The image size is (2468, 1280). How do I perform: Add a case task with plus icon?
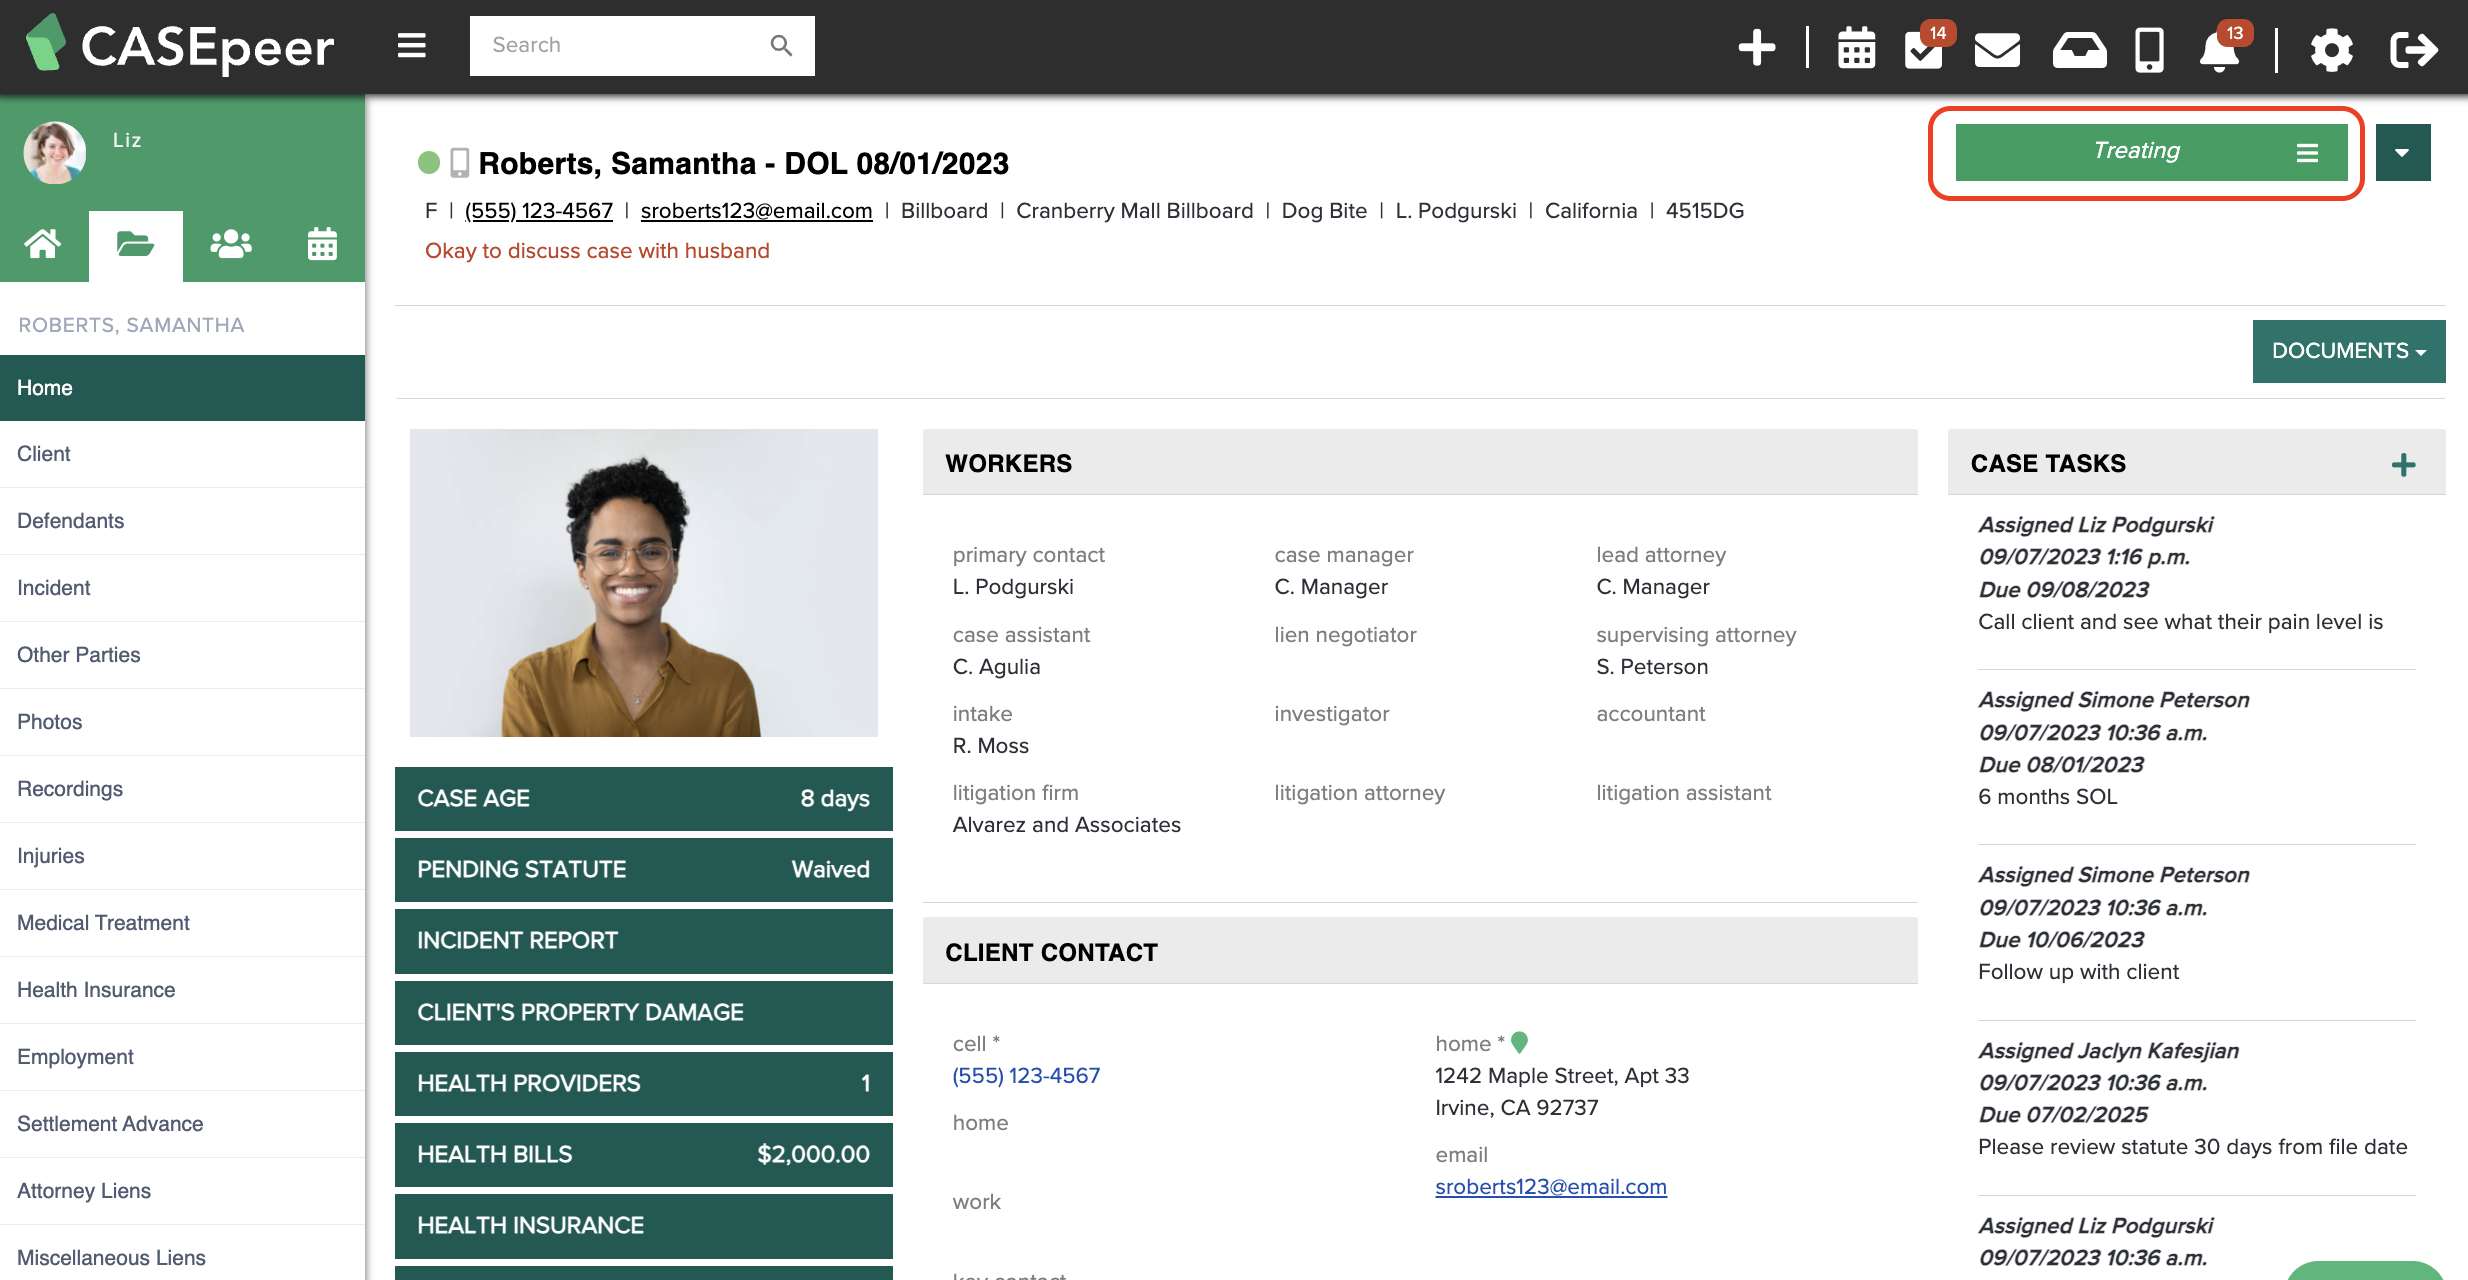click(x=2403, y=464)
